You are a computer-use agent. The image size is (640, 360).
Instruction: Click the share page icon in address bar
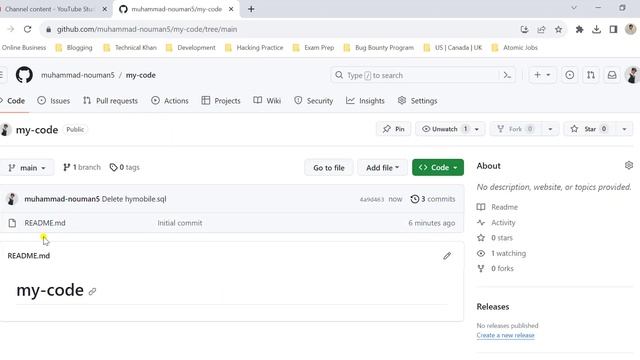[541, 29]
